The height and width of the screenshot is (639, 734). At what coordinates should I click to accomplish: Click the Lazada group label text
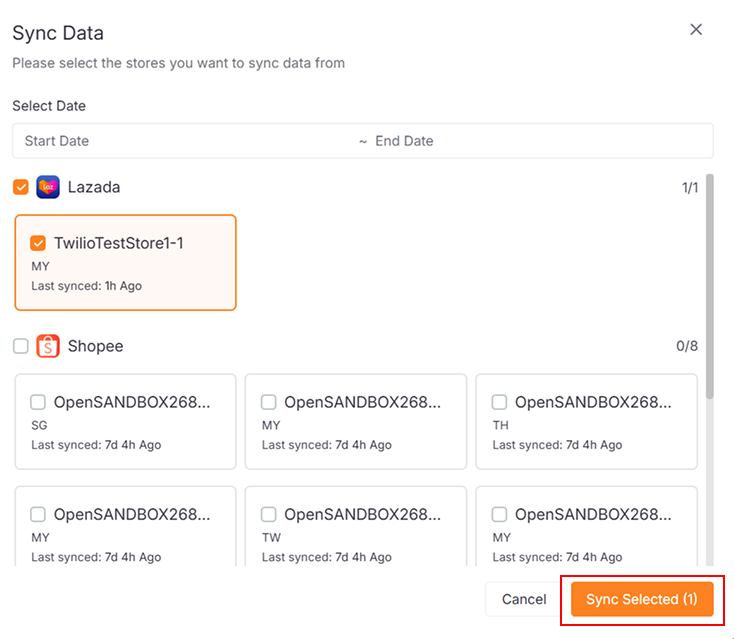tap(94, 187)
